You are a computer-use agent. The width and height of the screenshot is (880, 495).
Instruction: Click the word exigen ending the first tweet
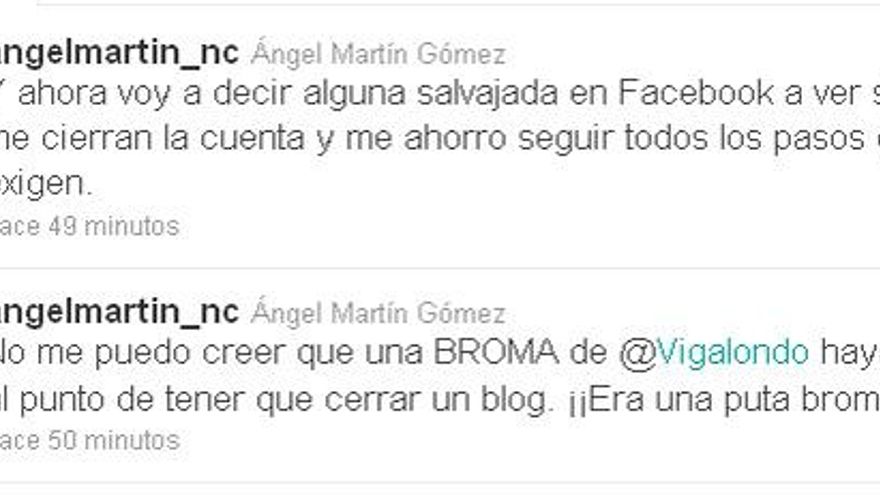pyautogui.click(x=46, y=184)
